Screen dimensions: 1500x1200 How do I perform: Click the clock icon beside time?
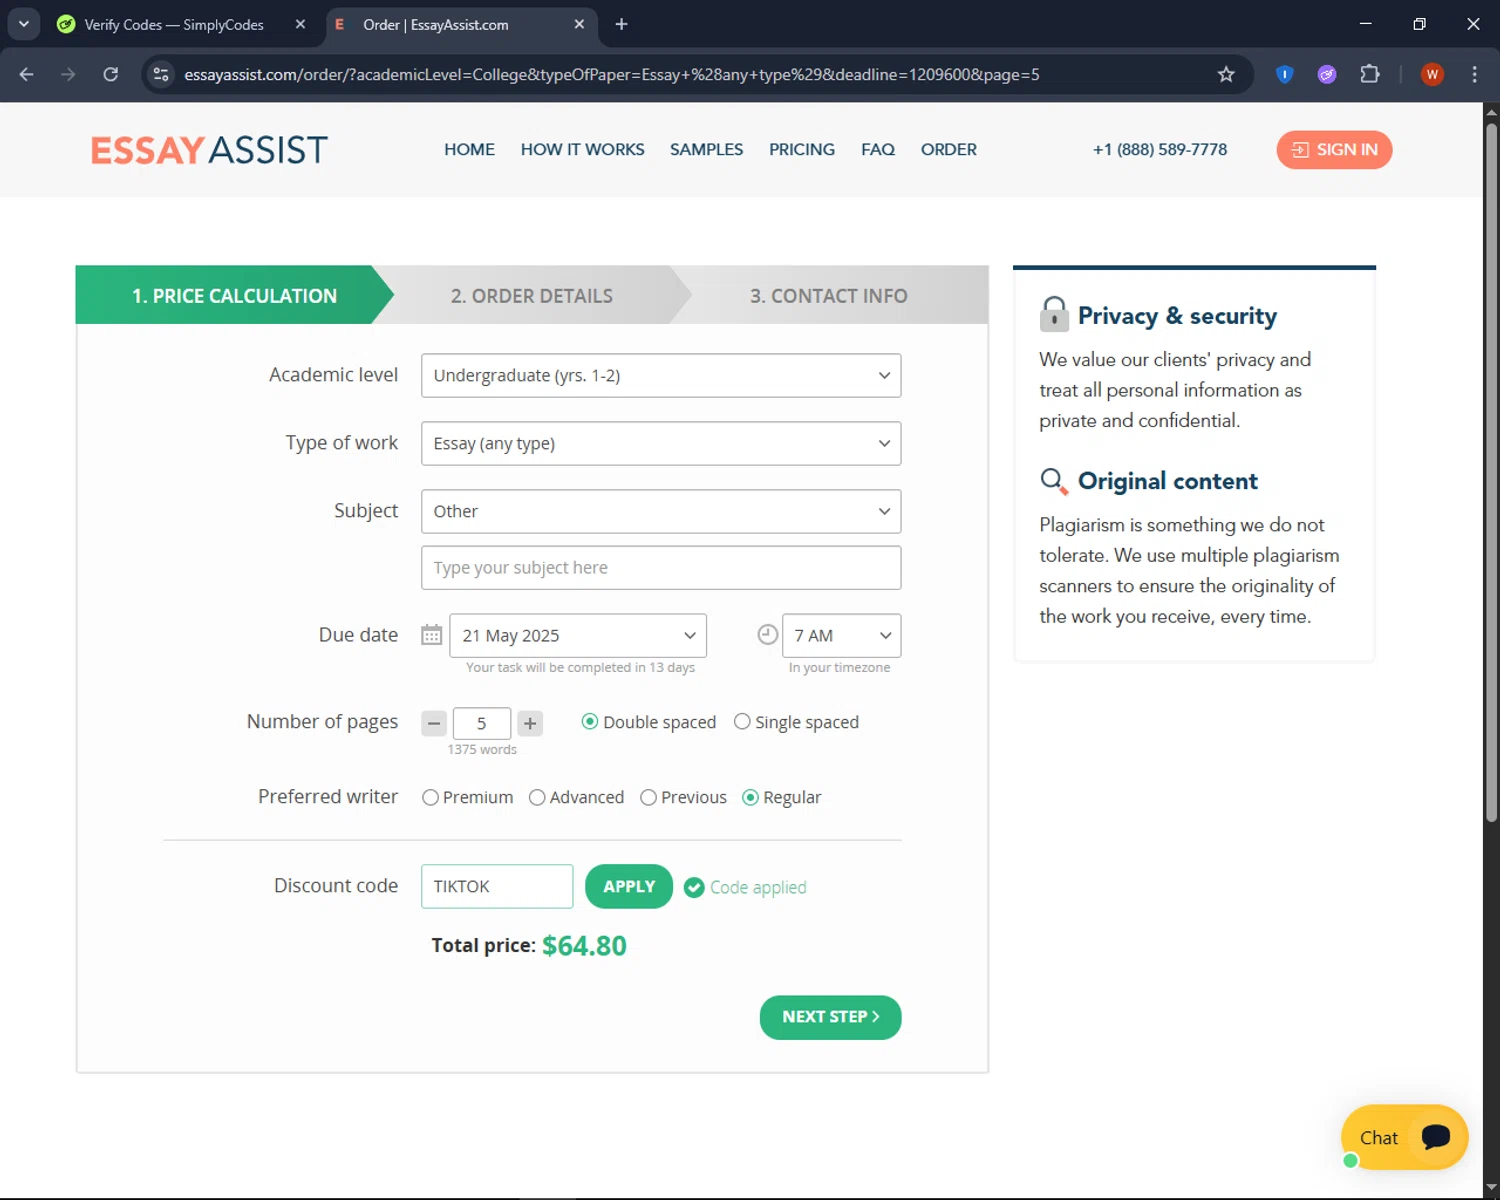(767, 634)
